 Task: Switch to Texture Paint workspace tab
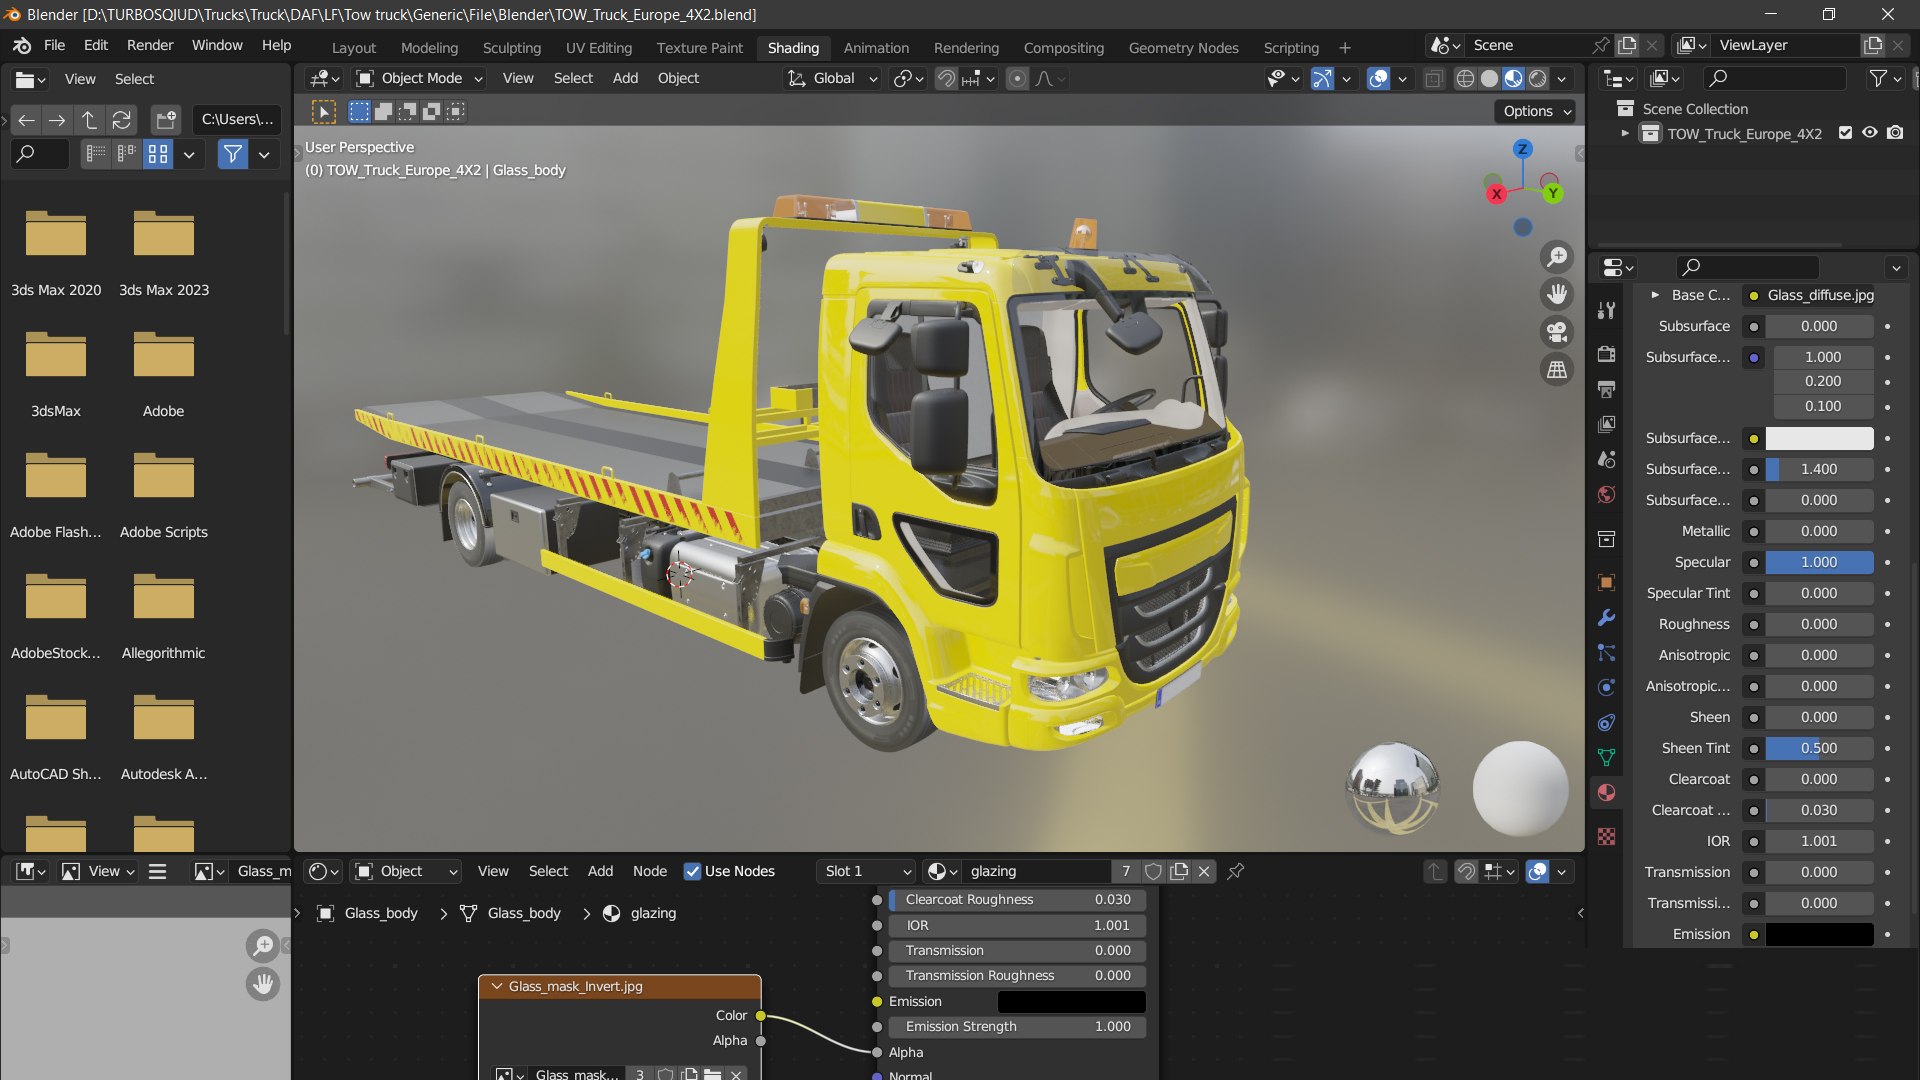click(699, 48)
